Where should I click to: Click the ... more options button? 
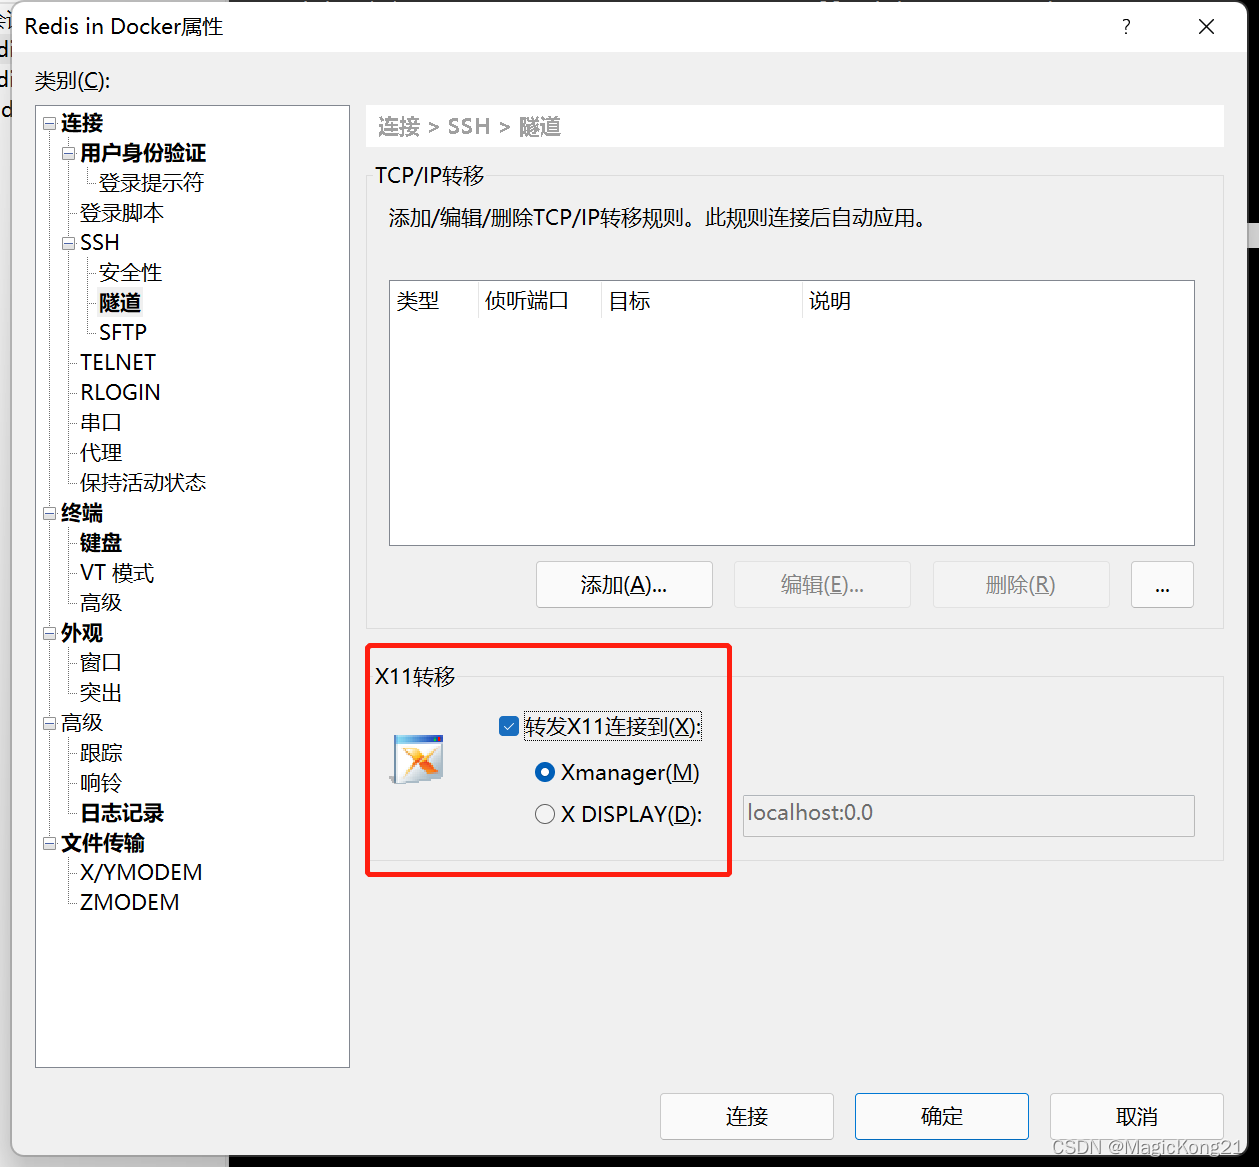[1162, 585]
